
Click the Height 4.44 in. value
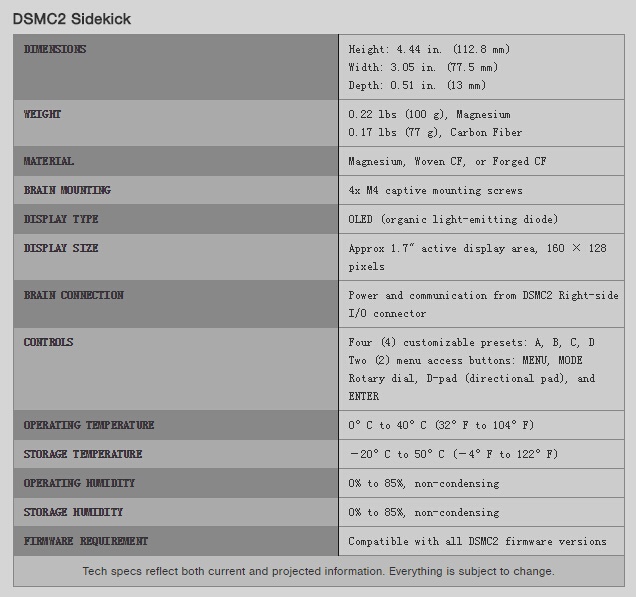point(429,49)
